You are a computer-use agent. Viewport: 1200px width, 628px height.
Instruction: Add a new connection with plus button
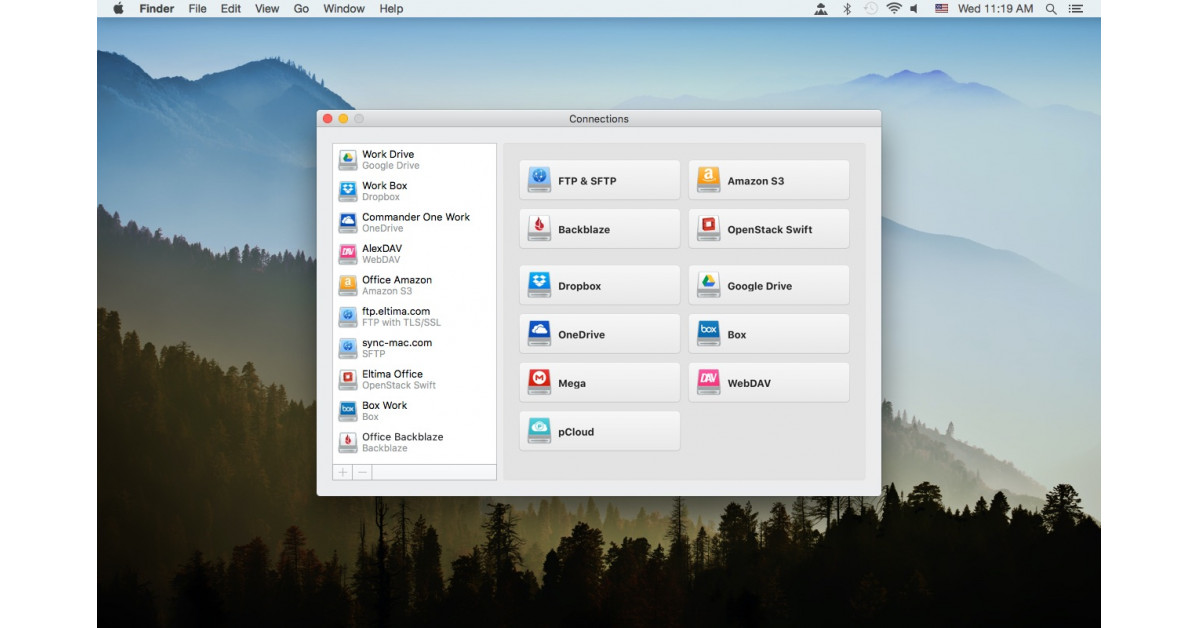(343, 472)
